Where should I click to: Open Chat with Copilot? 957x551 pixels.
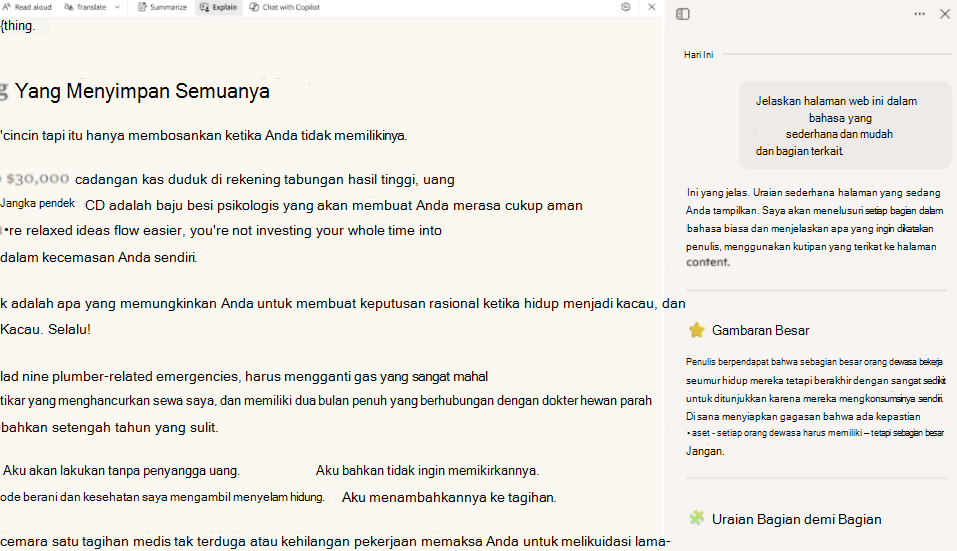click(284, 7)
